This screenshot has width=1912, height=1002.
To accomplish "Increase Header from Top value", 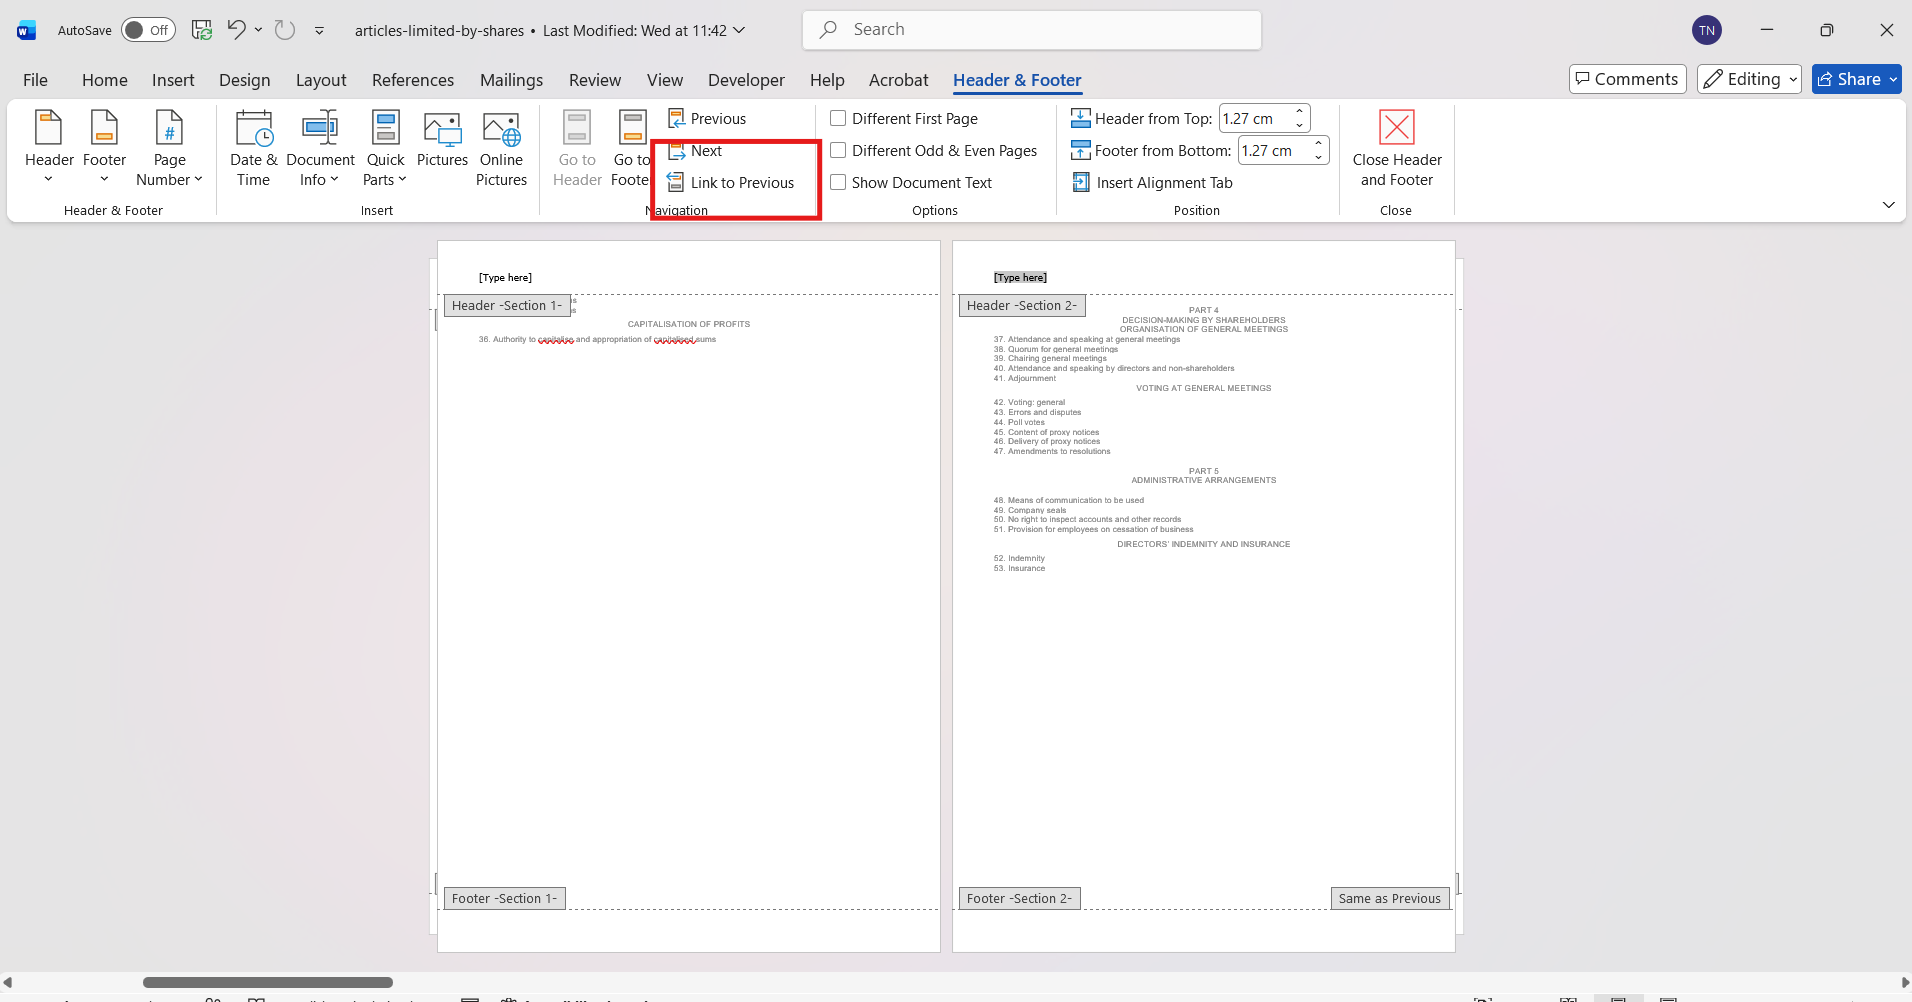I will point(1299,112).
